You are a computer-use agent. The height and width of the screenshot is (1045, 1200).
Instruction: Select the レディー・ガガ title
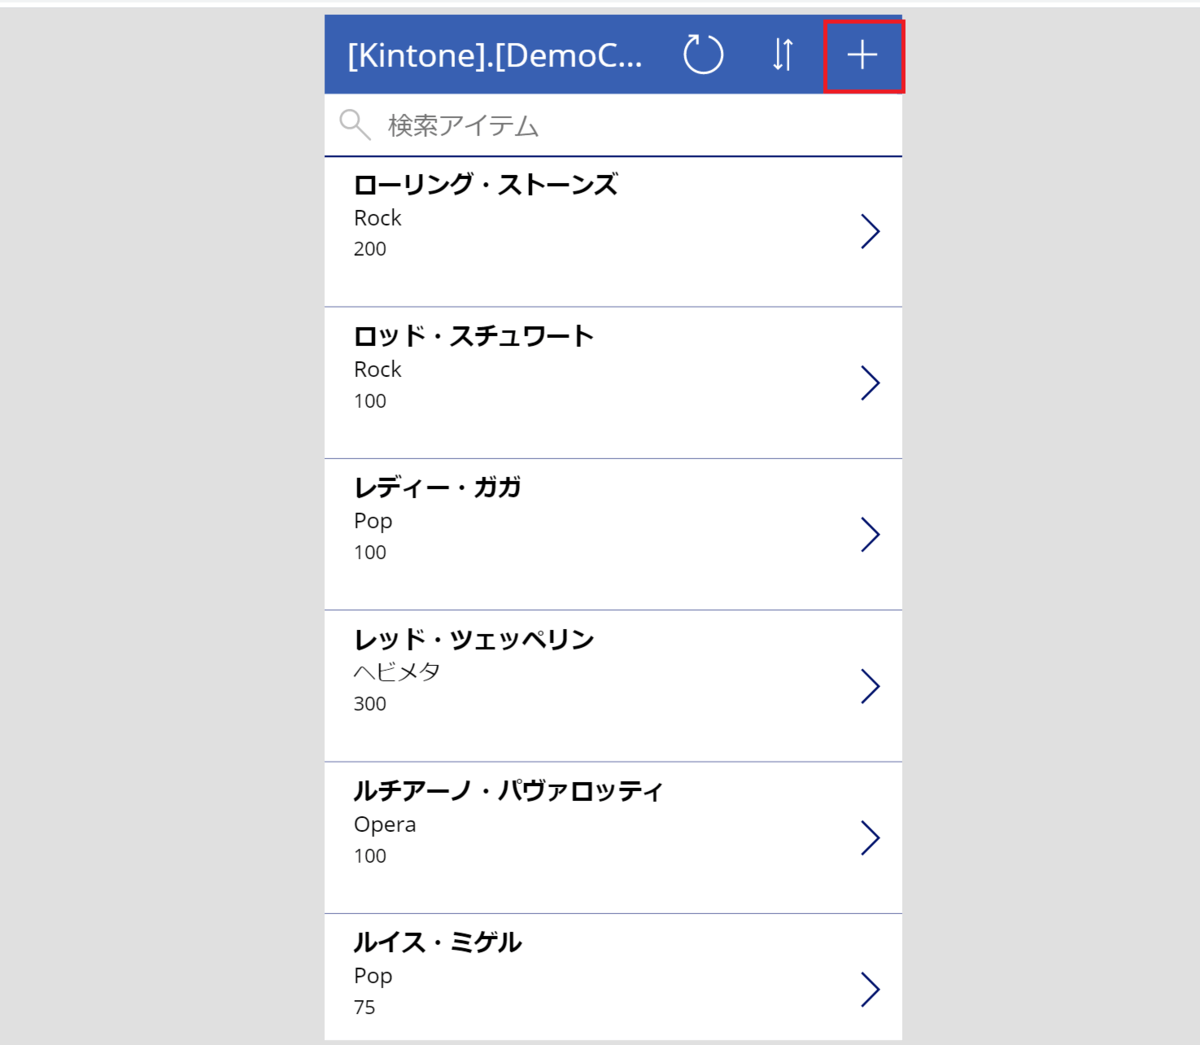437,487
